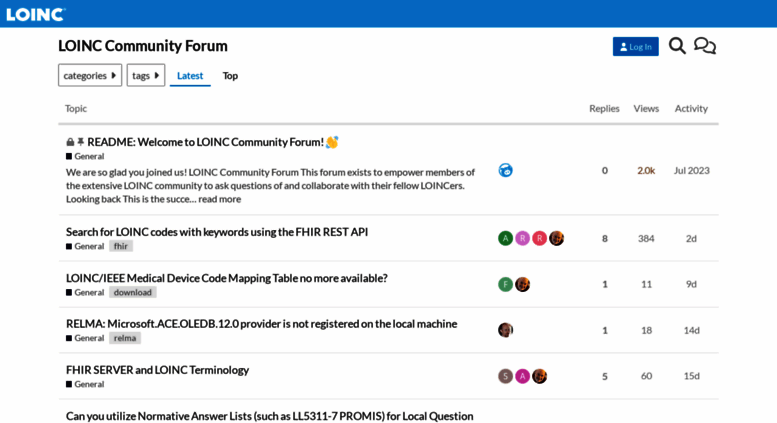Open LOINC/IEEE Medical Device Code Mapping topic
777x423 pixels.
click(x=226, y=278)
